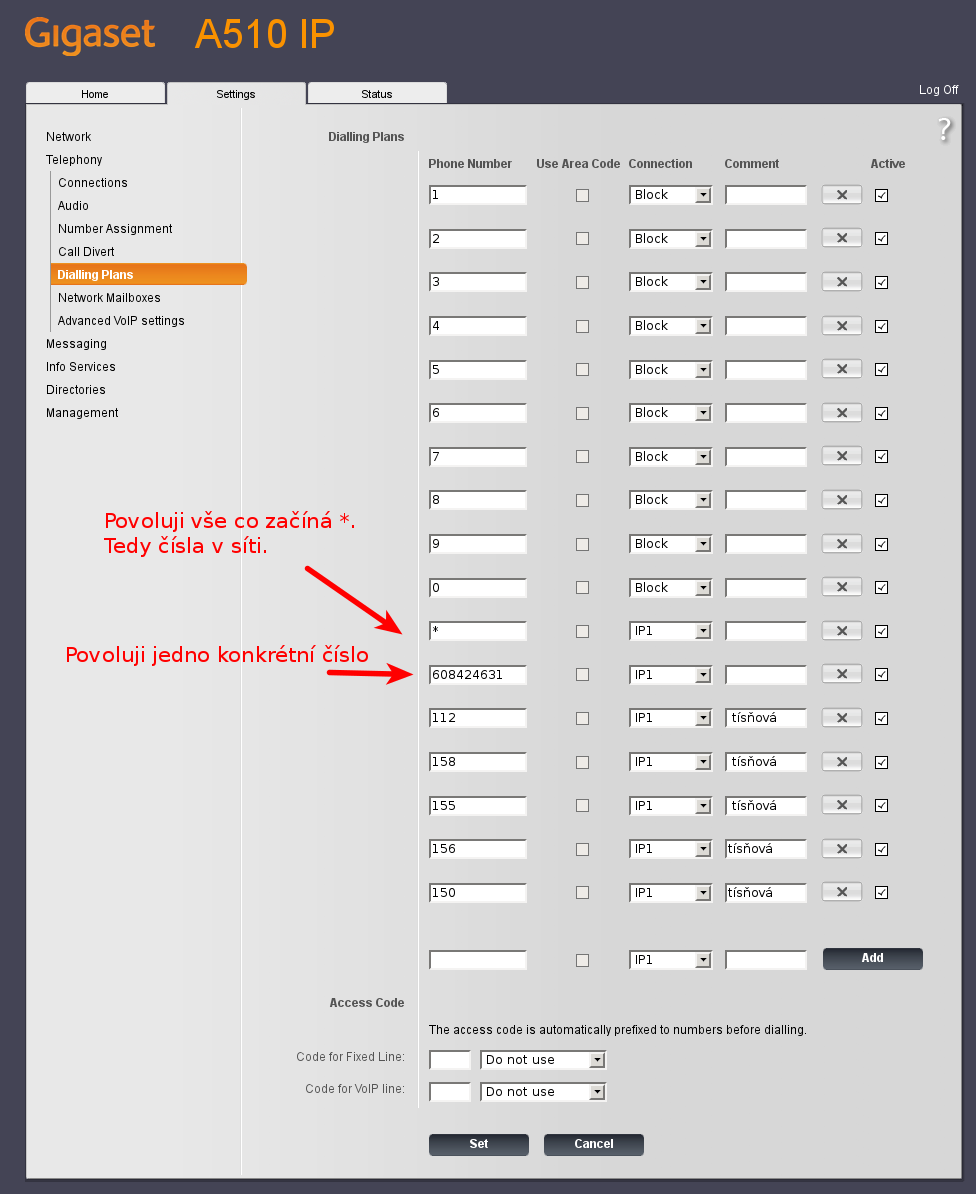
Task: Delete the 150 emergency number row
Action: pyautogui.click(x=841, y=892)
